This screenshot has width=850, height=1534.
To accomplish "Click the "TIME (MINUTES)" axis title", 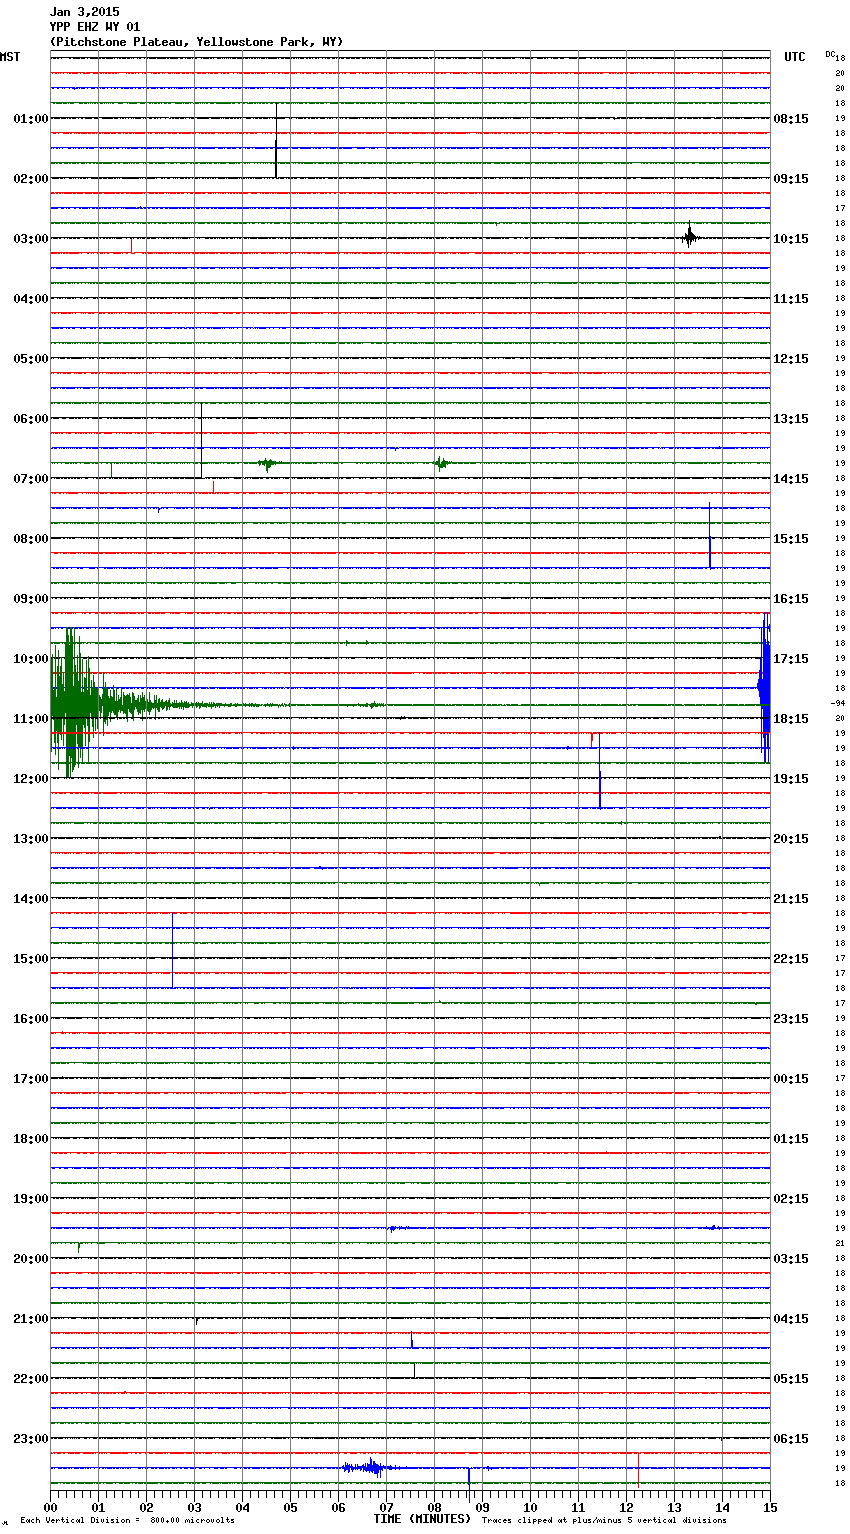I will pos(422,1519).
